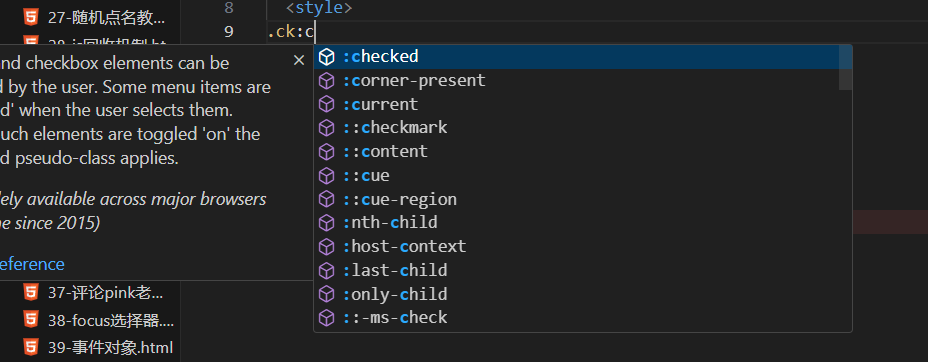The image size is (928, 362).
Task: Select the :checked suggestion
Action: [582, 57]
